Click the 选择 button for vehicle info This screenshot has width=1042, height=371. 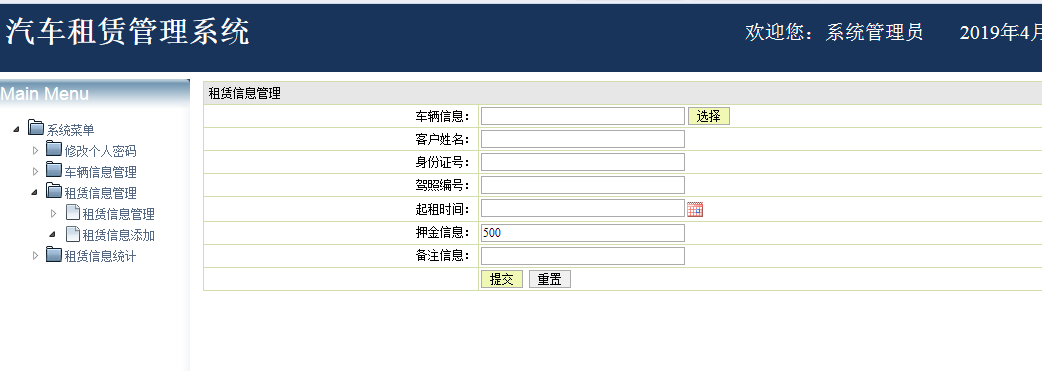708,116
